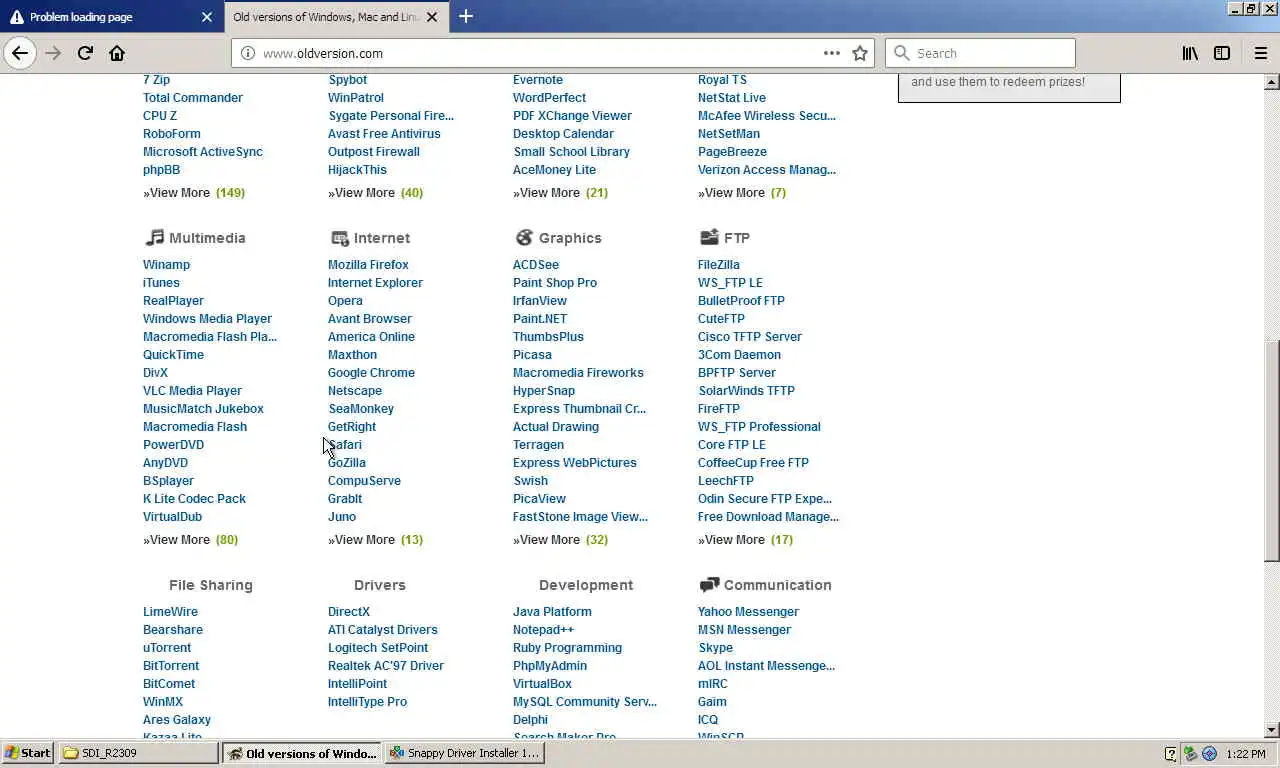The image size is (1280, 768).
Task: Select Old versions of Windows tab
Action: (336, 17)
